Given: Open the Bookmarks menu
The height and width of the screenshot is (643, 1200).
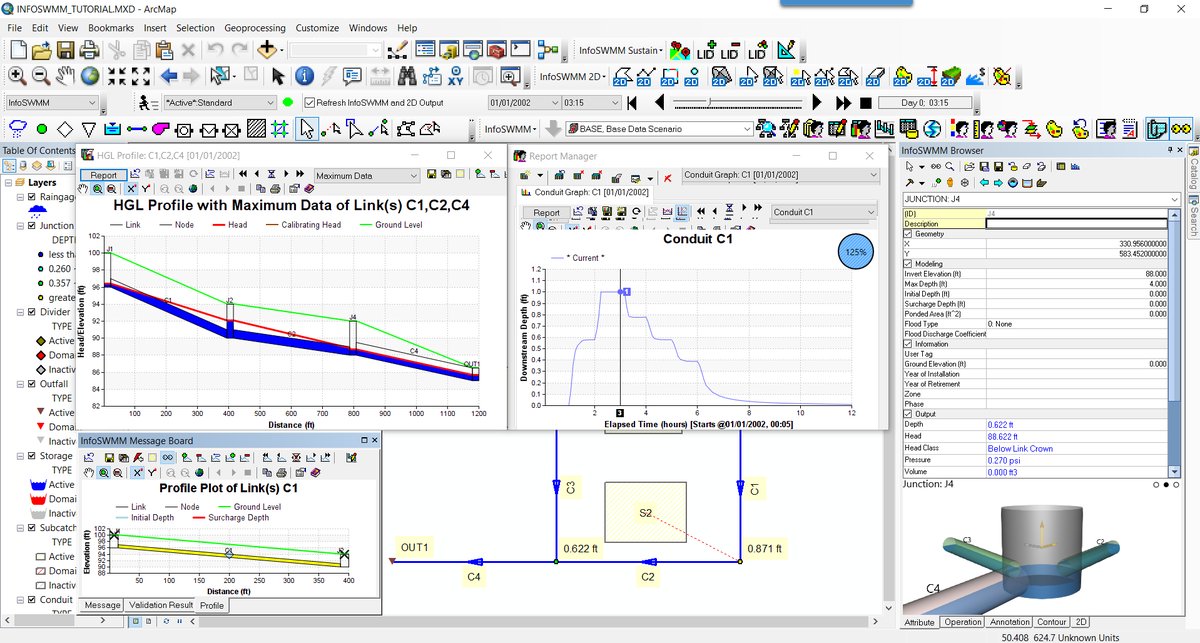Looking at the screenshot, I should coord(111,28).
